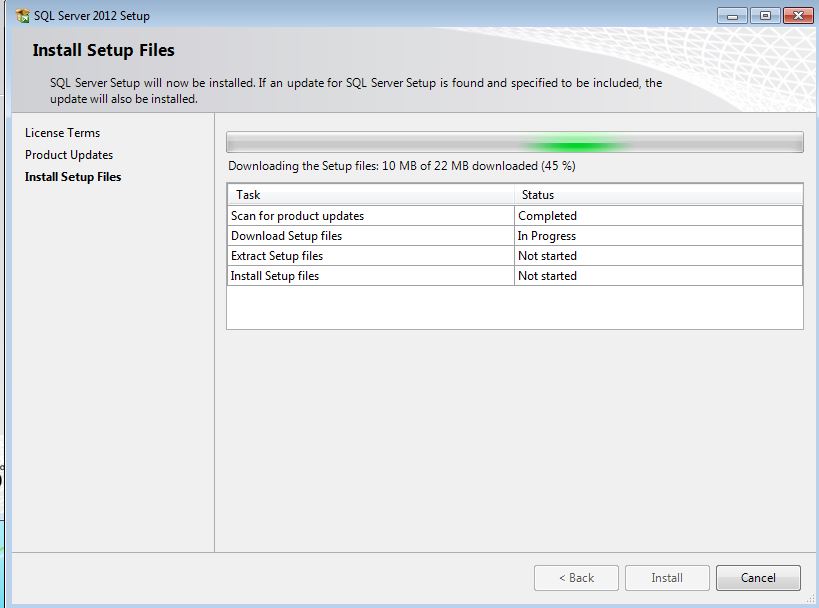Go back with the < Back button
819x608 pixels.
pyautogui.click(x=576, y=578)
